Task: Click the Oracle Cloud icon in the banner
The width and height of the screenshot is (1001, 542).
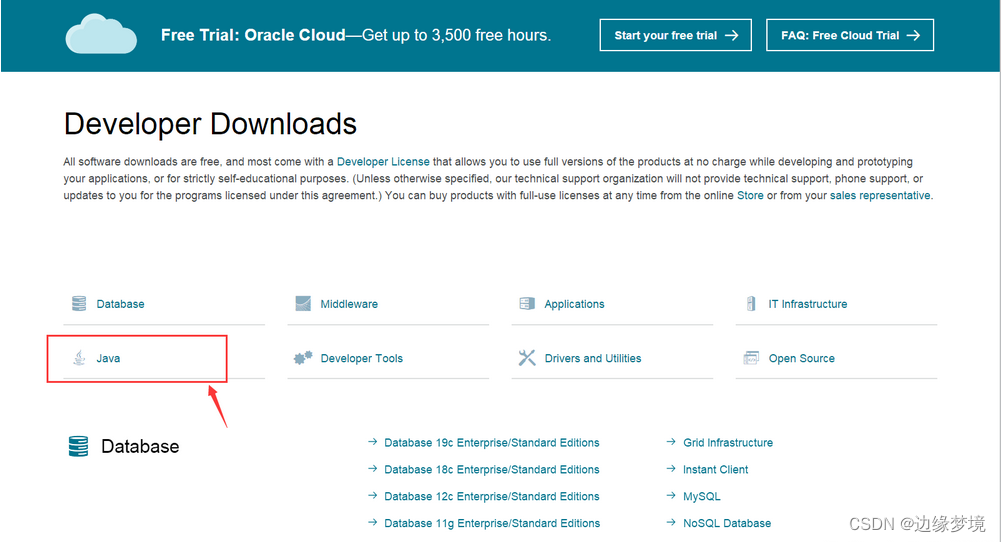Action: click(x=101, y=34)
